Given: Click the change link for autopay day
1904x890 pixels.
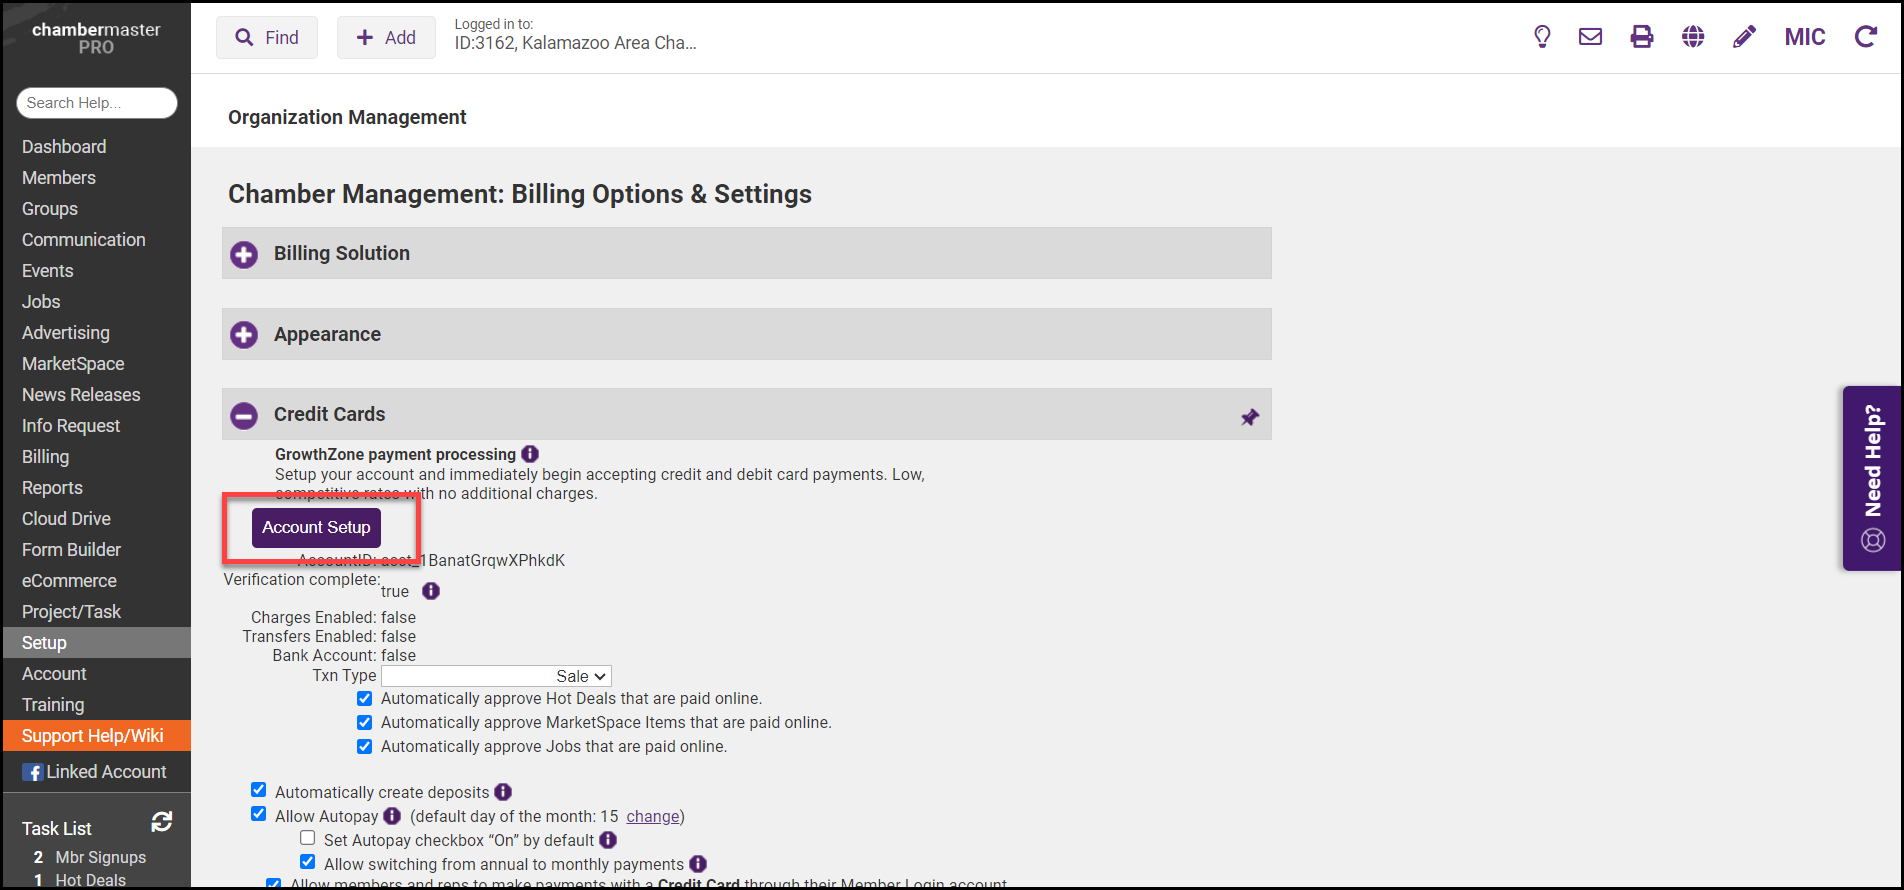Looking at the screenshot, I should click(652, 817).
